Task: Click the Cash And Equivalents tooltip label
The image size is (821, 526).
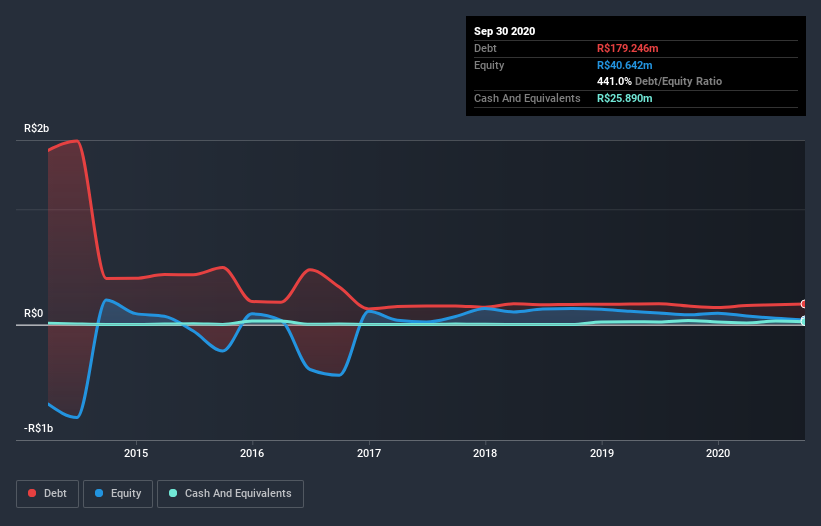Action: point(527,98)
